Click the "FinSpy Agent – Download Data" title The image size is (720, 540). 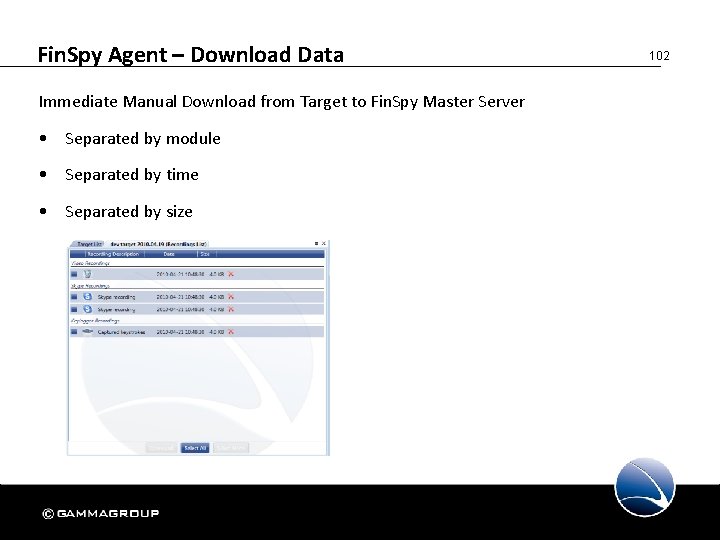click(x=191, y=55)
